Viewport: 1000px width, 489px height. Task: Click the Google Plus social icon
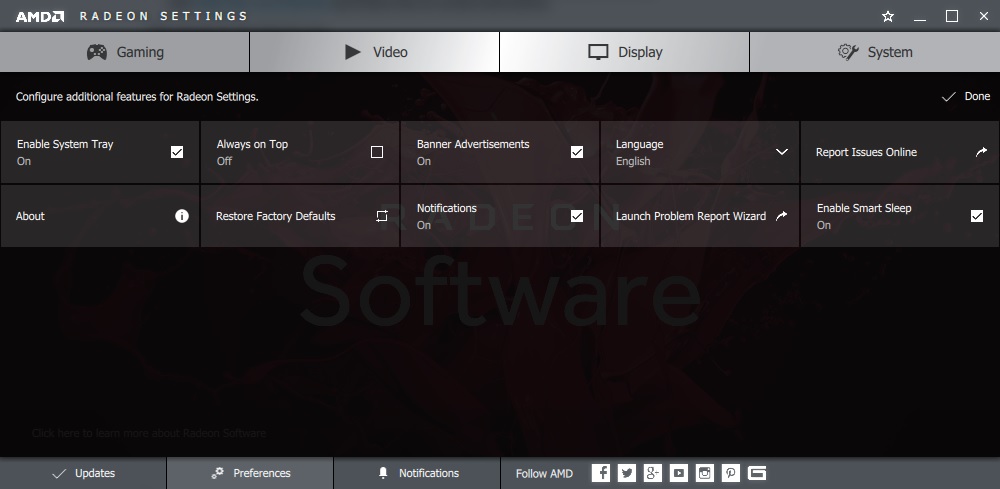tap(653, 473)
